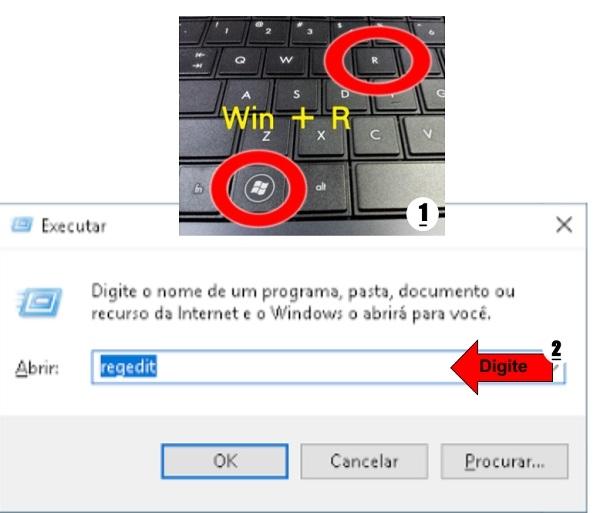Click the Cancelar button
Viewport: 600px width, 513px height.
[x=364, y=461]
